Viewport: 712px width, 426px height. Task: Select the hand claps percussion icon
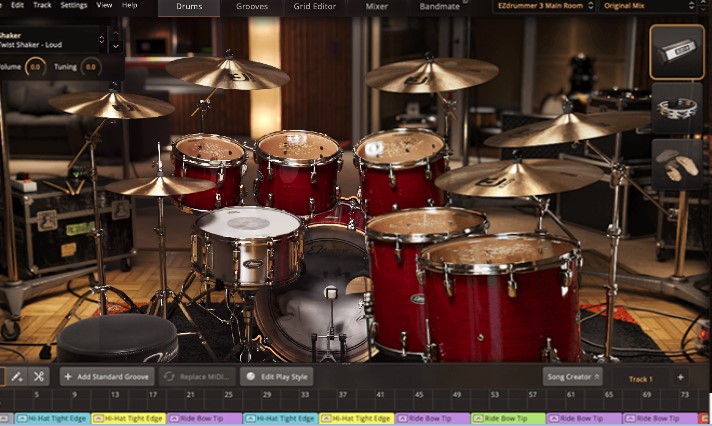pyautogui.click(x=677, y=162)
